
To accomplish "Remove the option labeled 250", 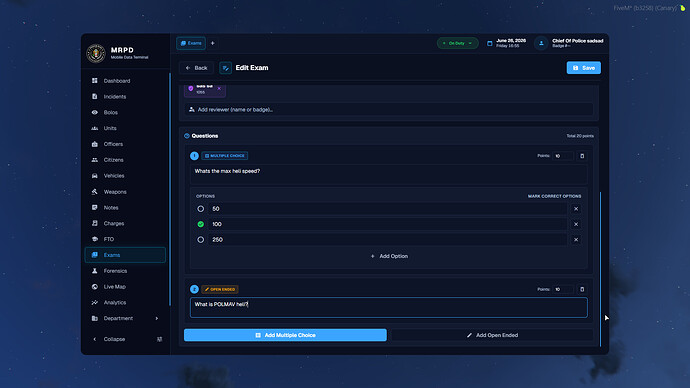I will (576, 239).
